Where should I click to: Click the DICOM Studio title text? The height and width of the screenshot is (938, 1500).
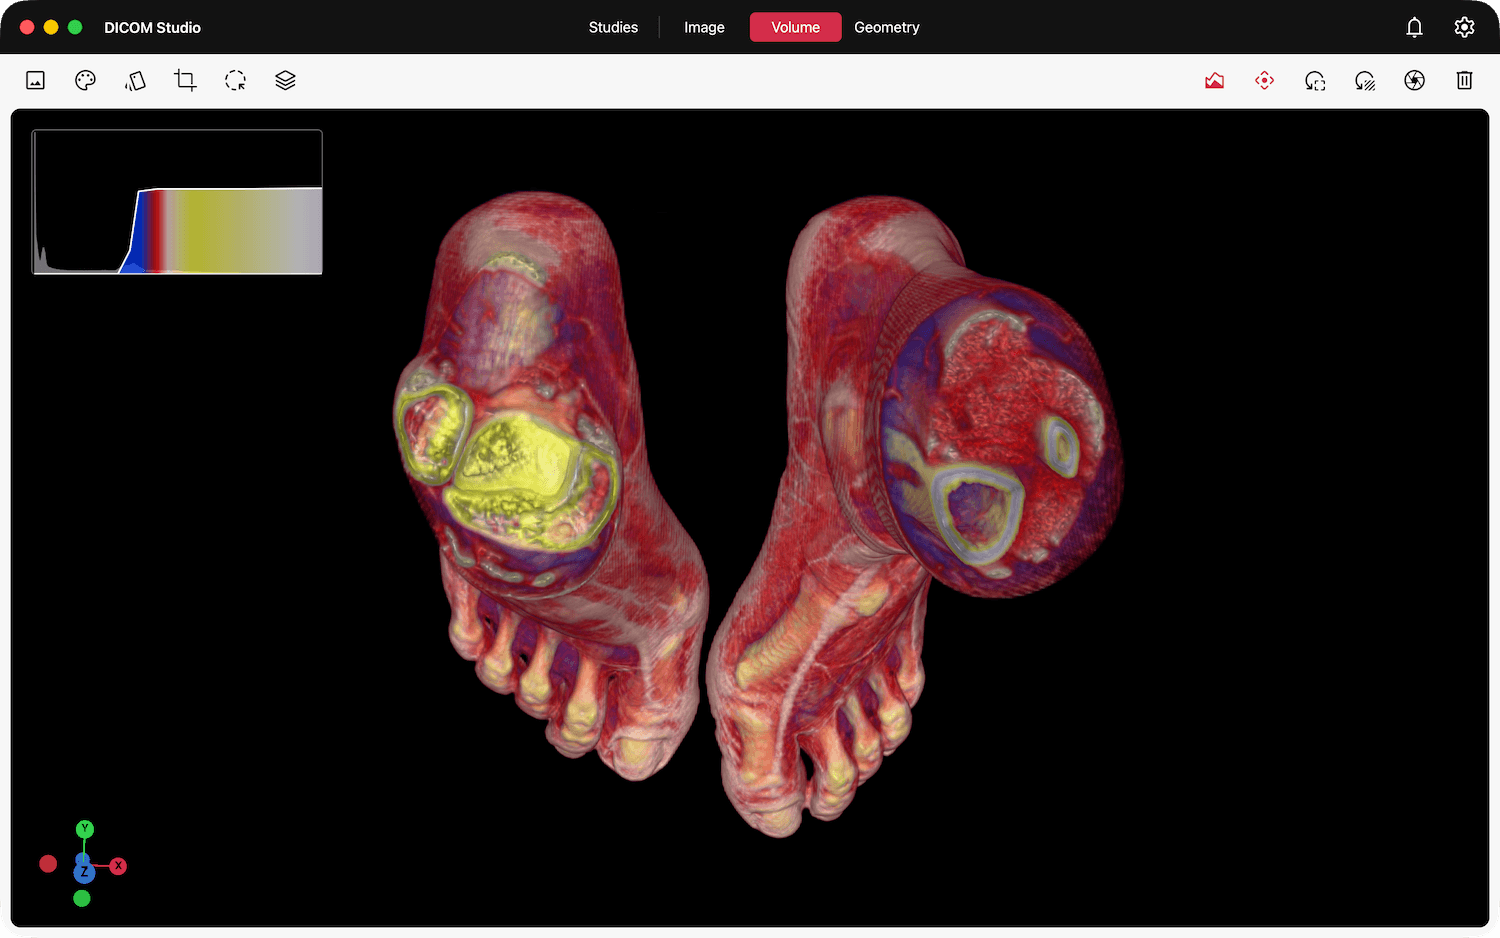tap(153, 27)
